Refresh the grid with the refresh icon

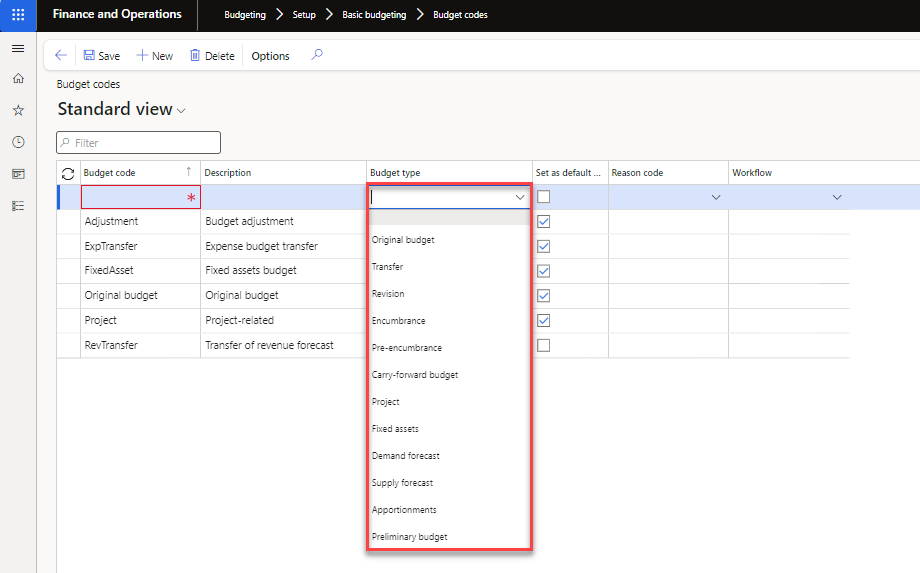coord(68,174)
